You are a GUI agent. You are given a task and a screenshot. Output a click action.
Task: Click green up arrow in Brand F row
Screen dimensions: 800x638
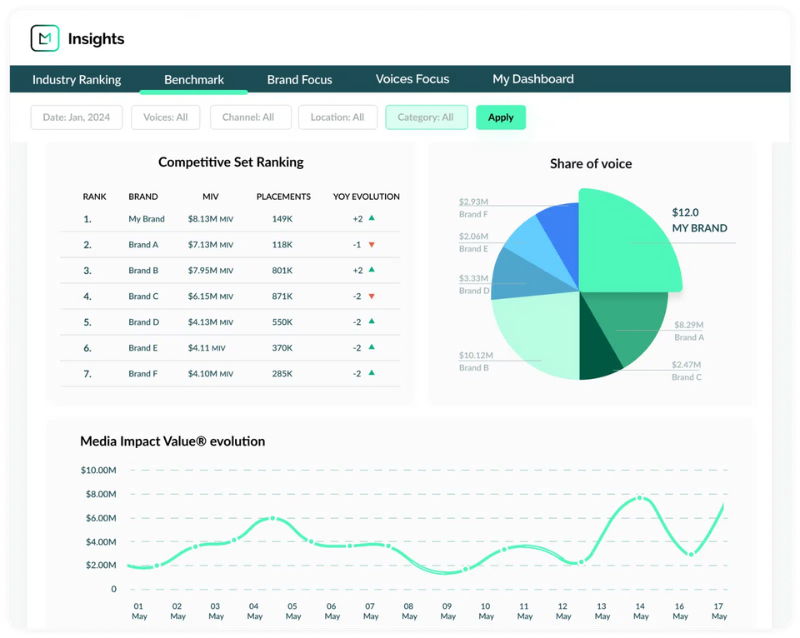[371, 373]
